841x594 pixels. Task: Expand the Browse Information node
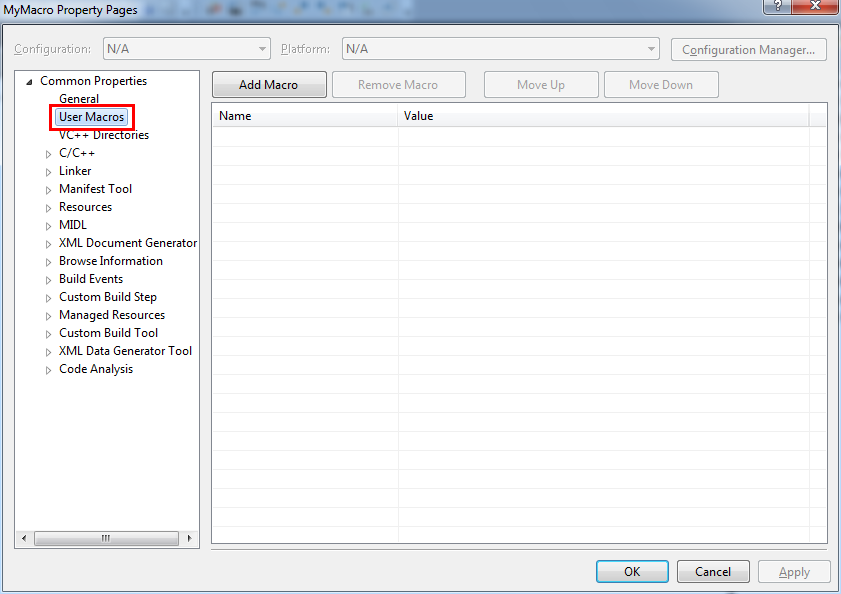48,262
